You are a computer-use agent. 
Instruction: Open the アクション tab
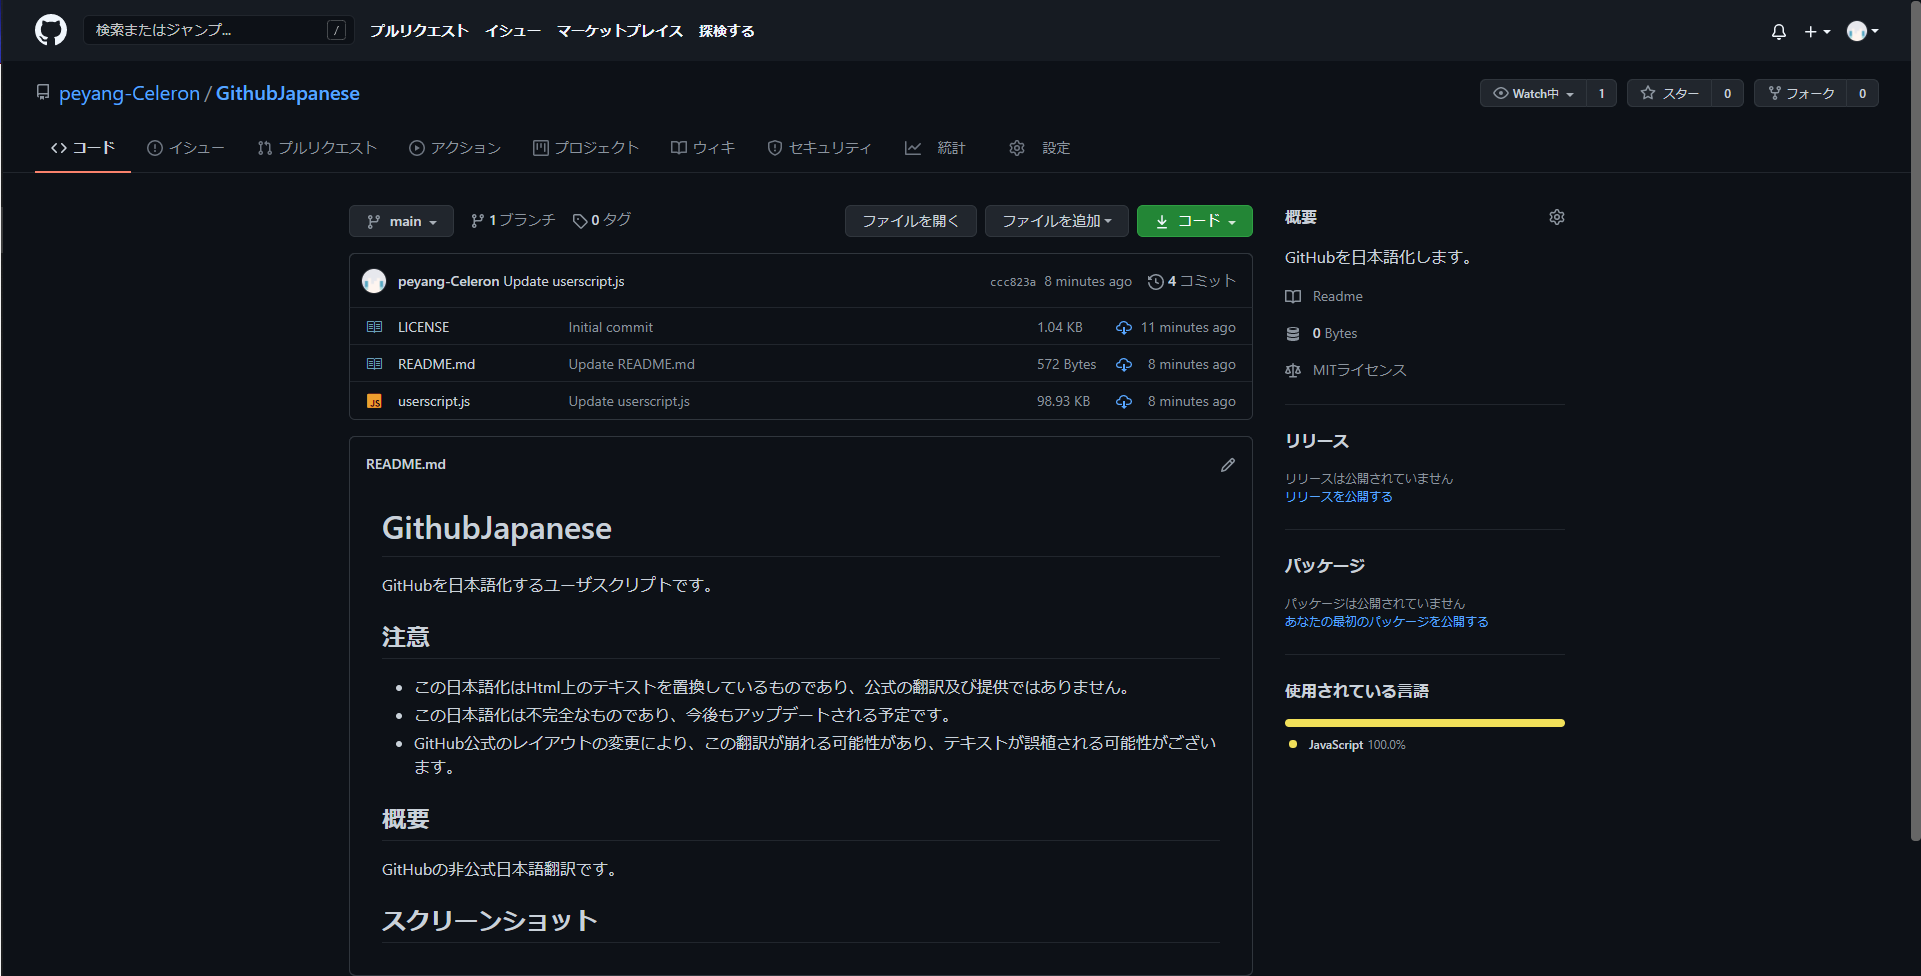pos(455,148)
